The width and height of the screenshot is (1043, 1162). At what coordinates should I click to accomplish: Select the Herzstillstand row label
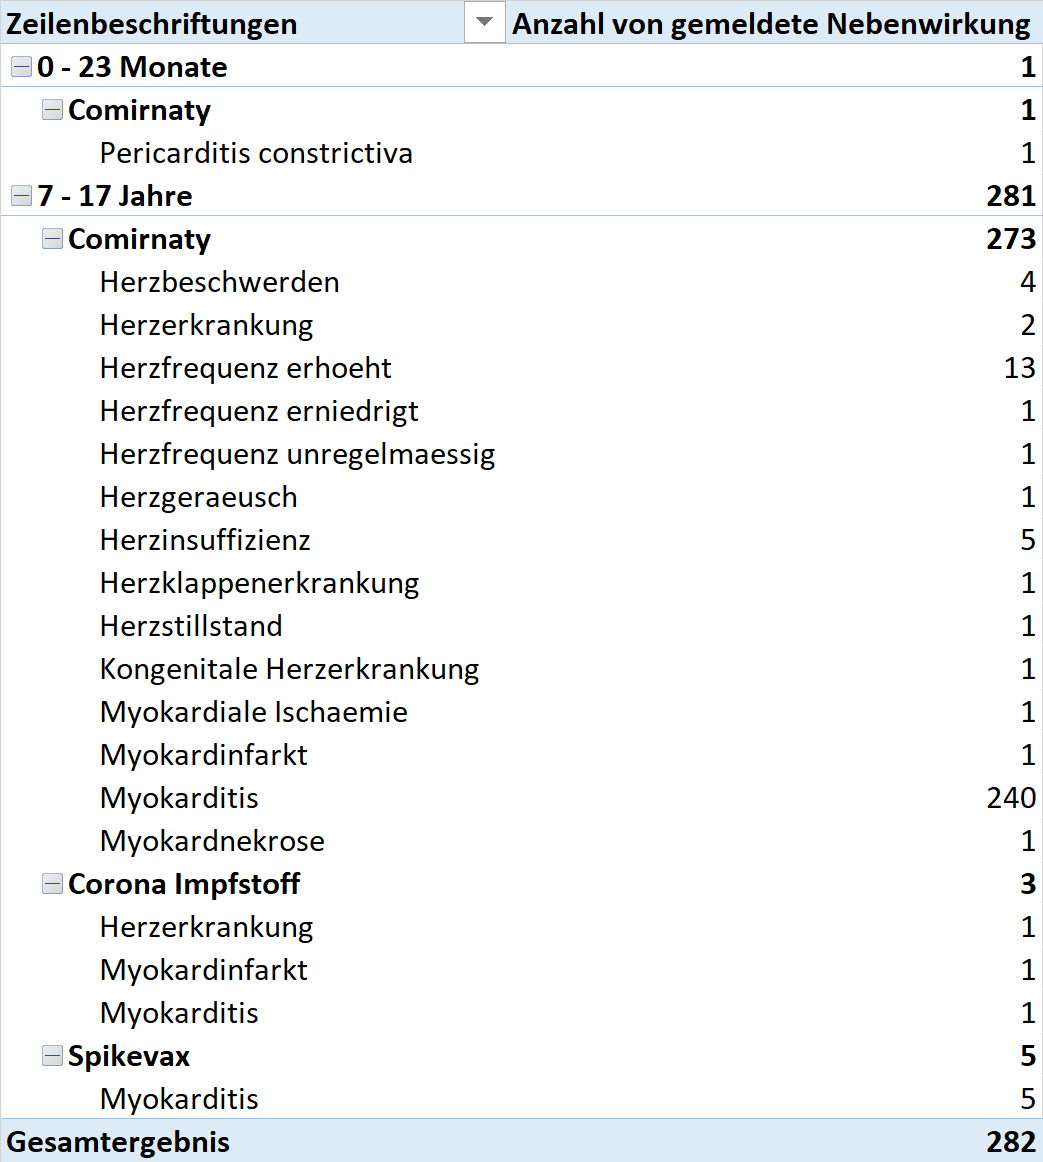tap(191, 625)
